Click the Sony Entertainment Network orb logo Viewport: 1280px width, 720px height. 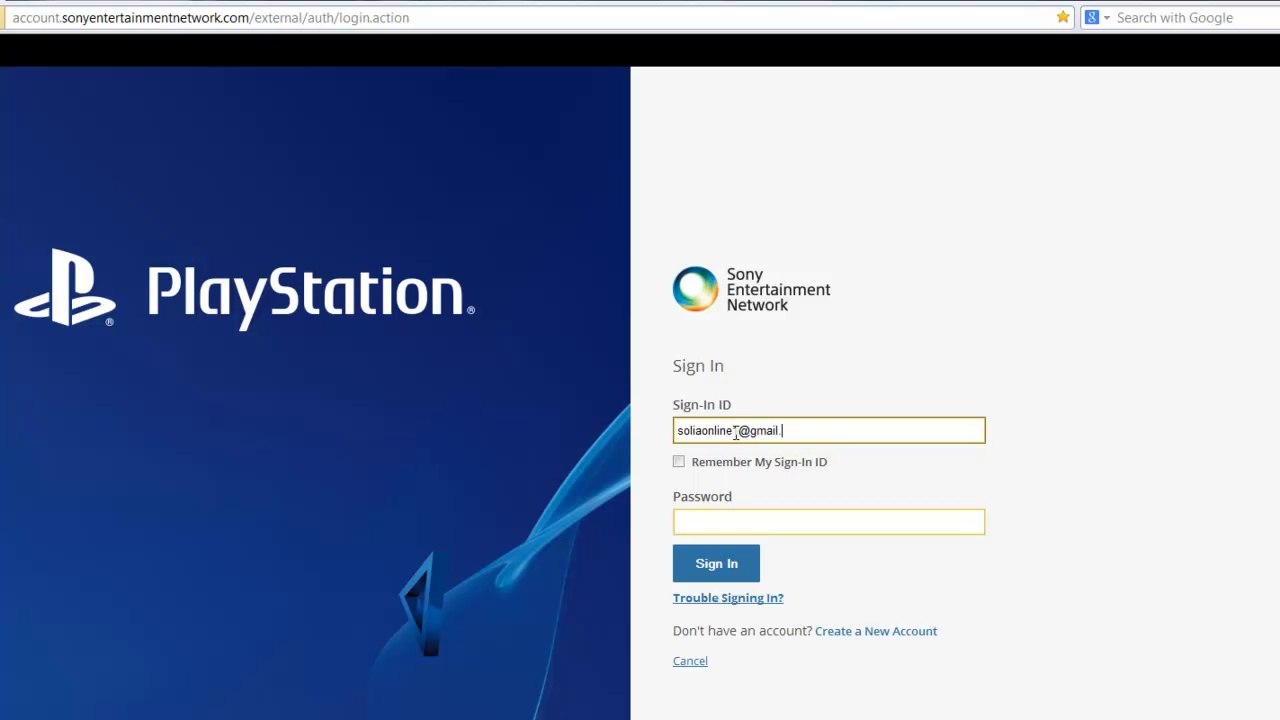coord(695,289)
